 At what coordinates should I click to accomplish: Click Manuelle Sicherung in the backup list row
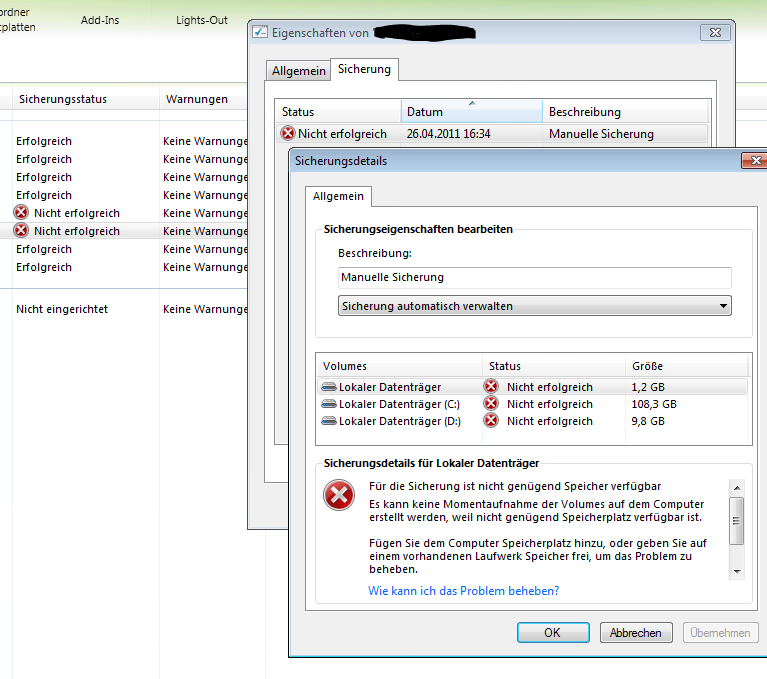coord(601,134)
